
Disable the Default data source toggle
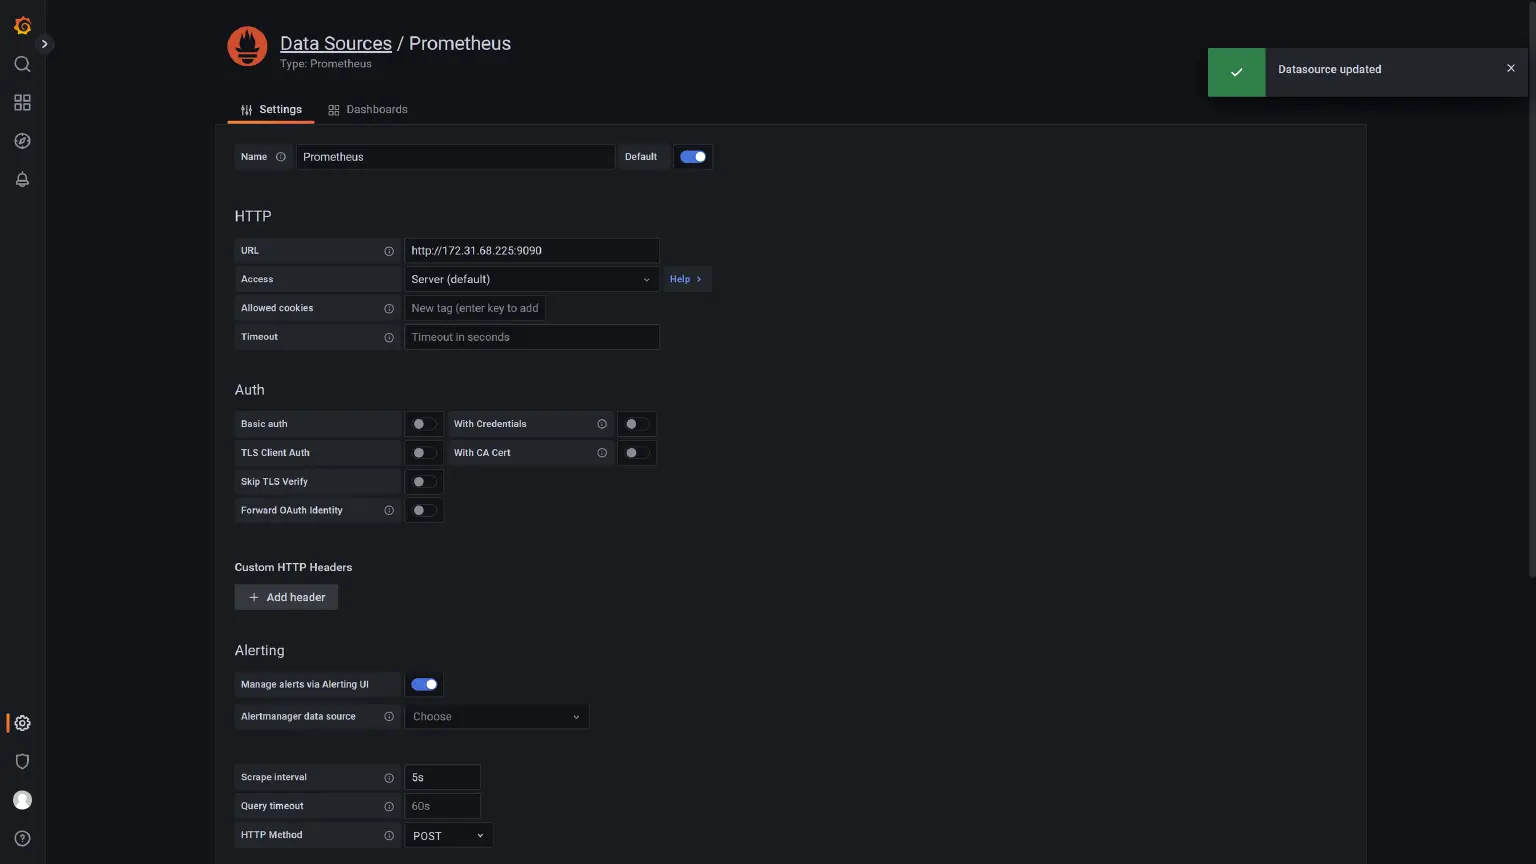tap(693, 156)
